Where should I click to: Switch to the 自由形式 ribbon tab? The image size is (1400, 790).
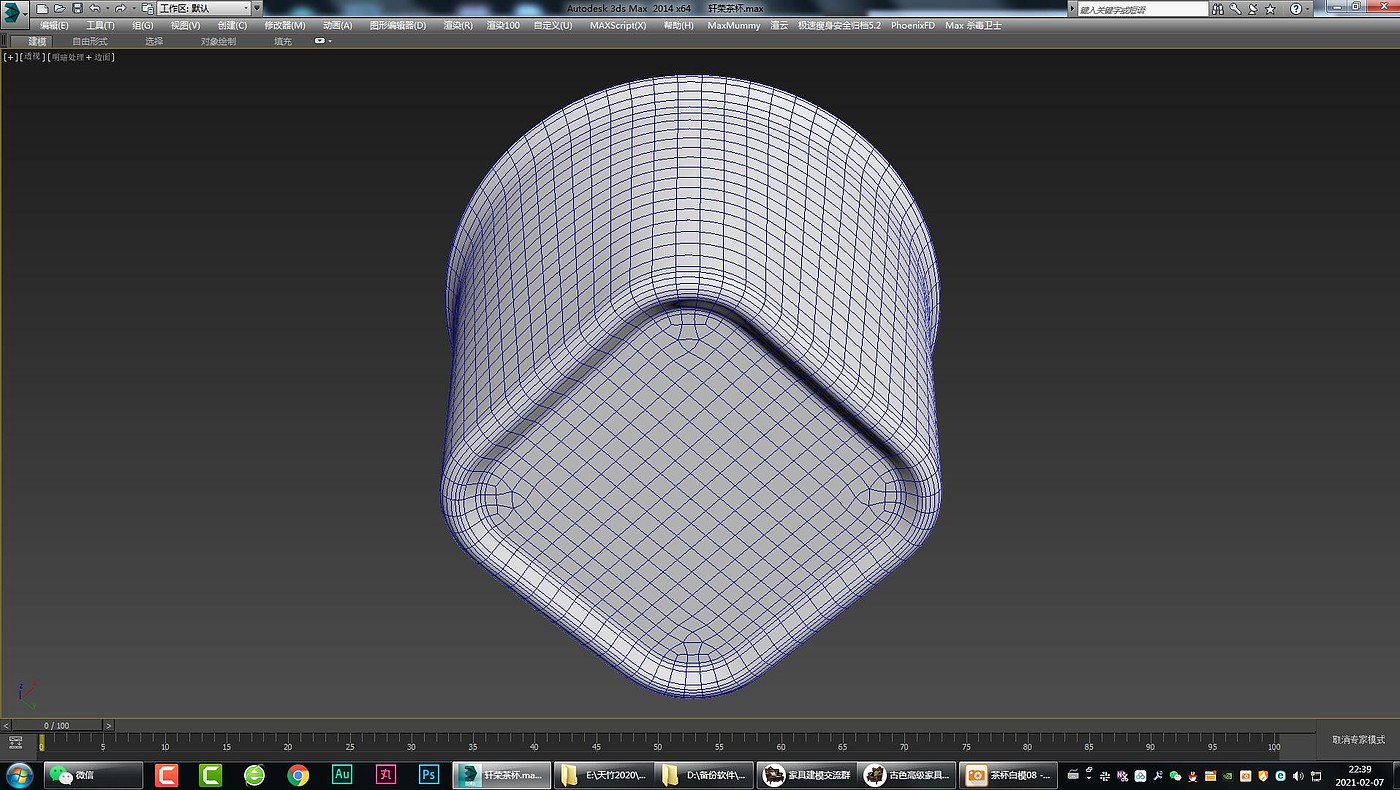coord(91,41)
